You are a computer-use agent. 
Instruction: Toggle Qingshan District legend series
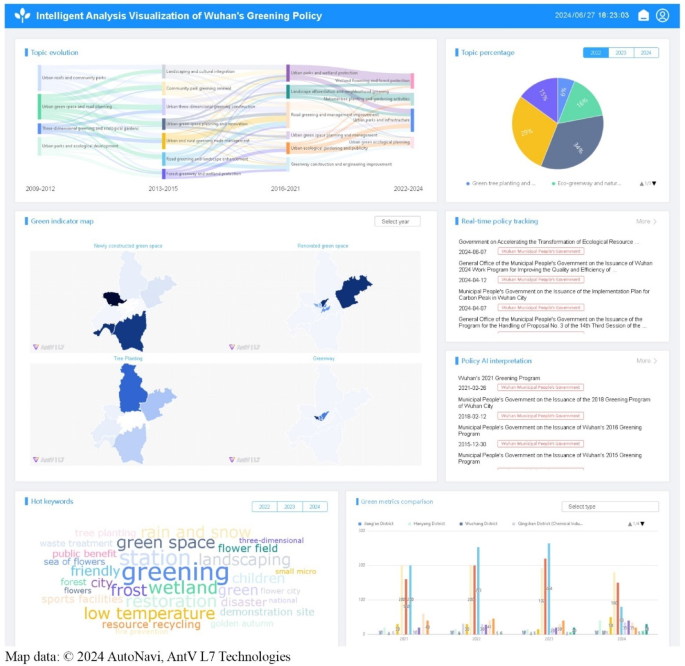[x=547, y=524]
